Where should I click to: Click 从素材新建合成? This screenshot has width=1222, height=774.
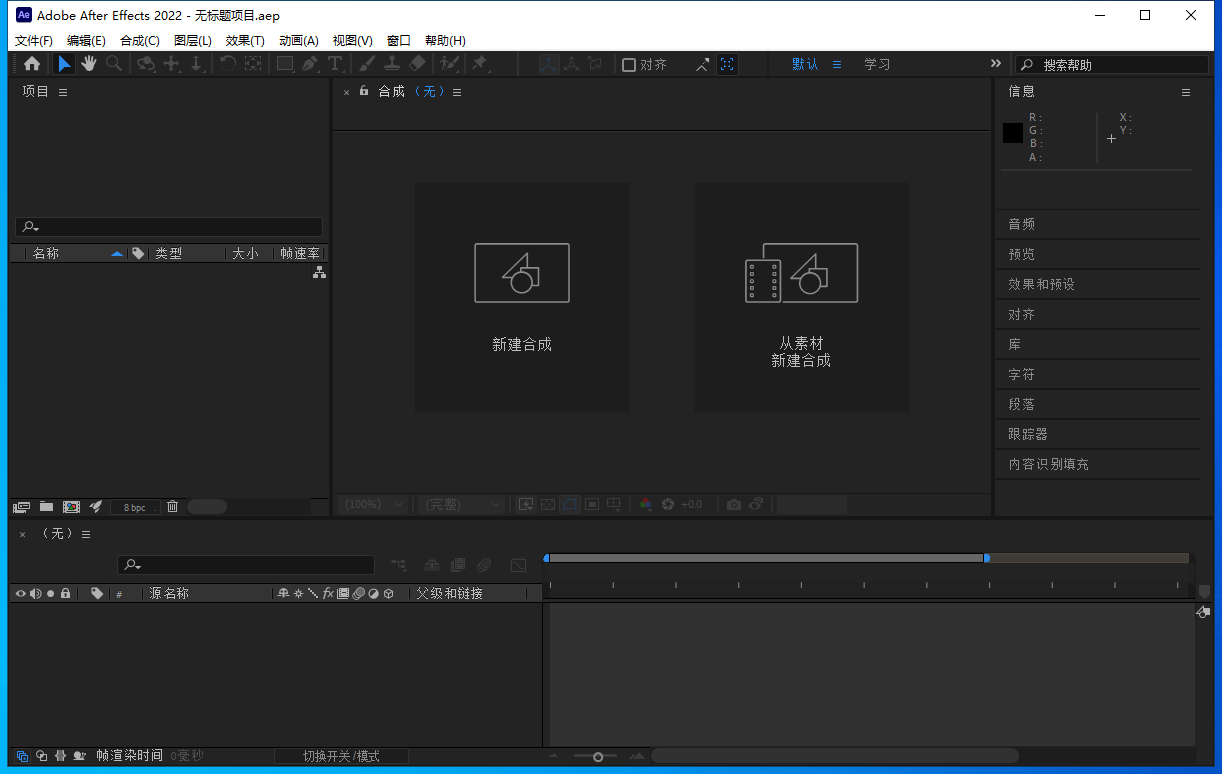(x=801, y=297)
